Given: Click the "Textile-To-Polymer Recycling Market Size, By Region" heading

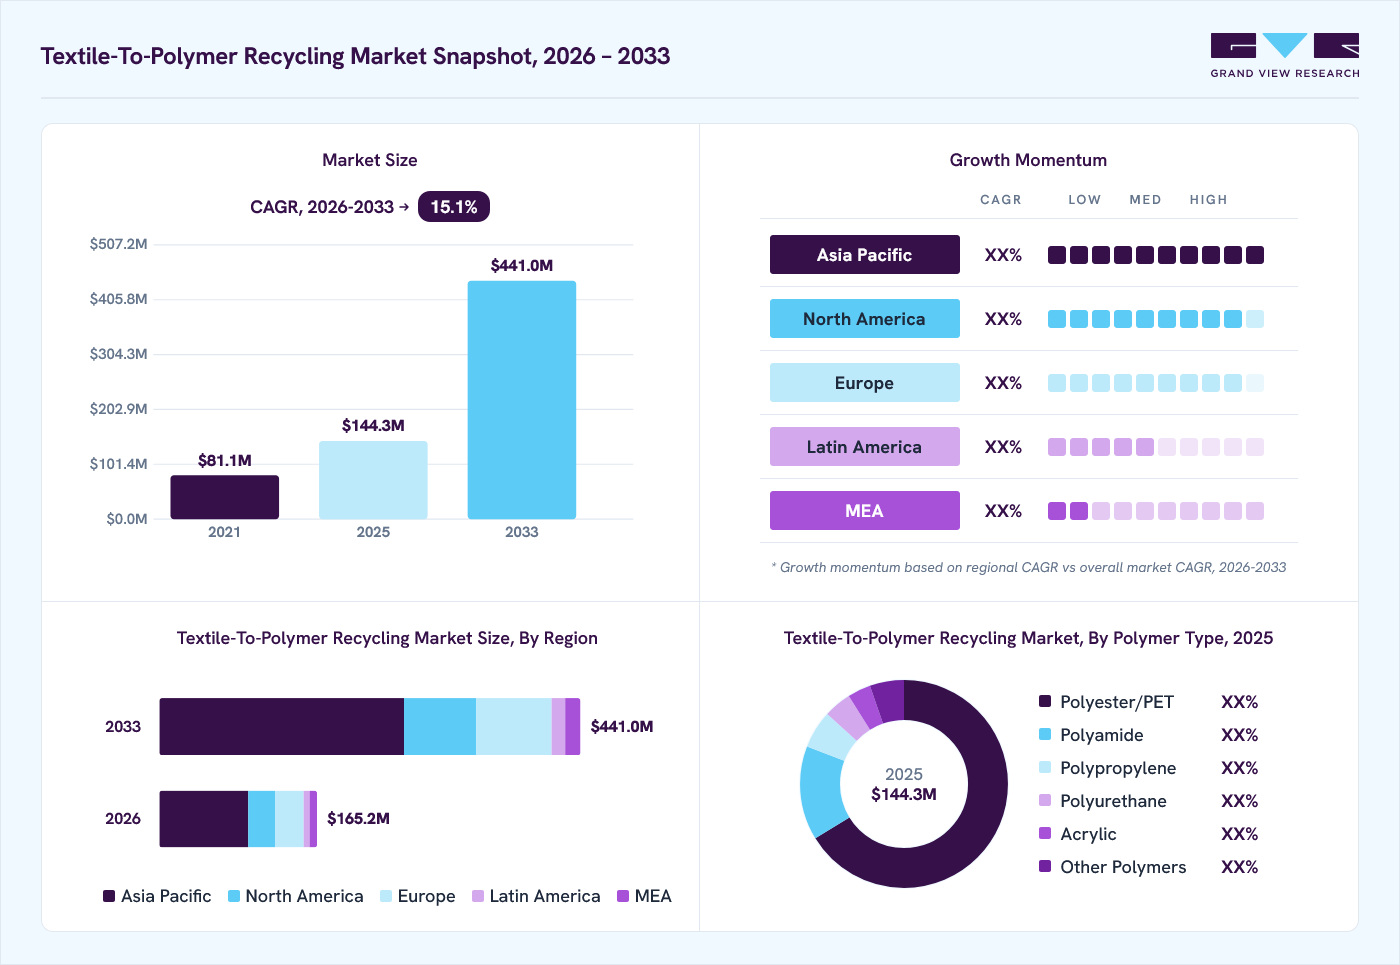Looking at the screenshot, I should pos(387,638).
